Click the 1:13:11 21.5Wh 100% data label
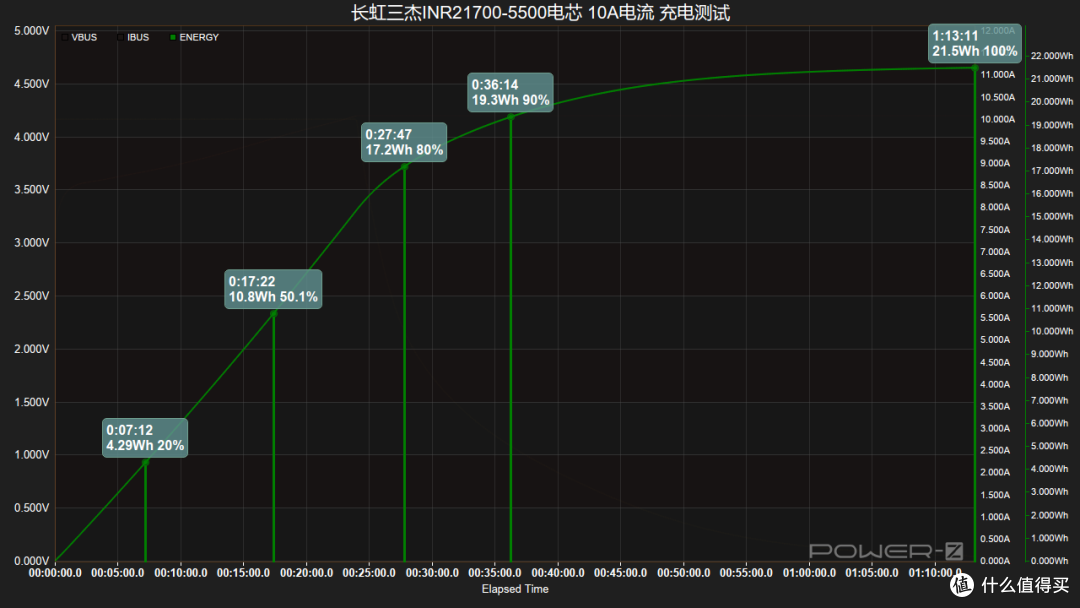The image size is (1080, 608). pyautogui.click(x=975, y=43)
